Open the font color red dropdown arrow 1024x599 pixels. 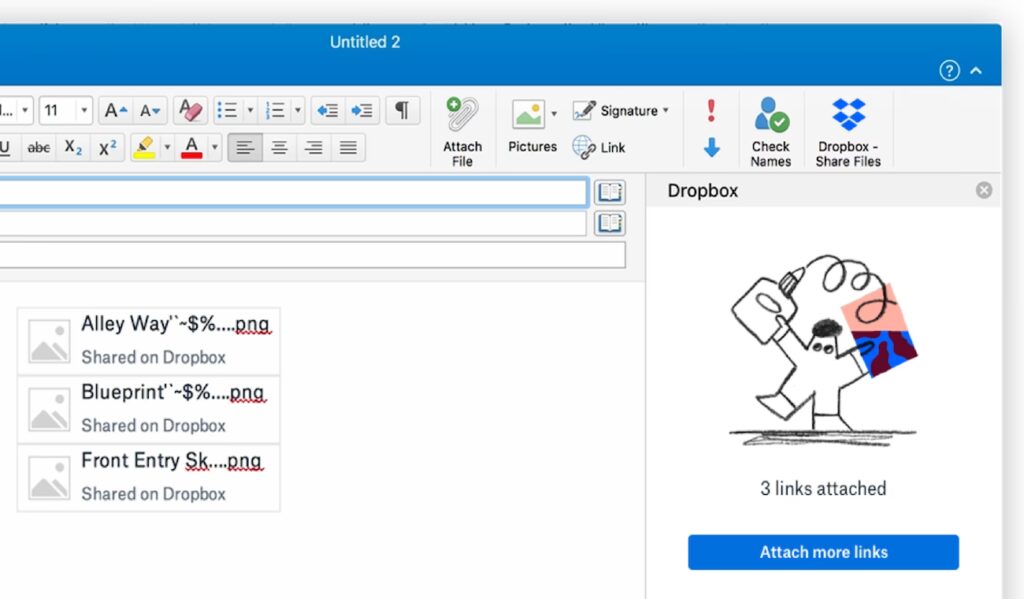point(214,148)
